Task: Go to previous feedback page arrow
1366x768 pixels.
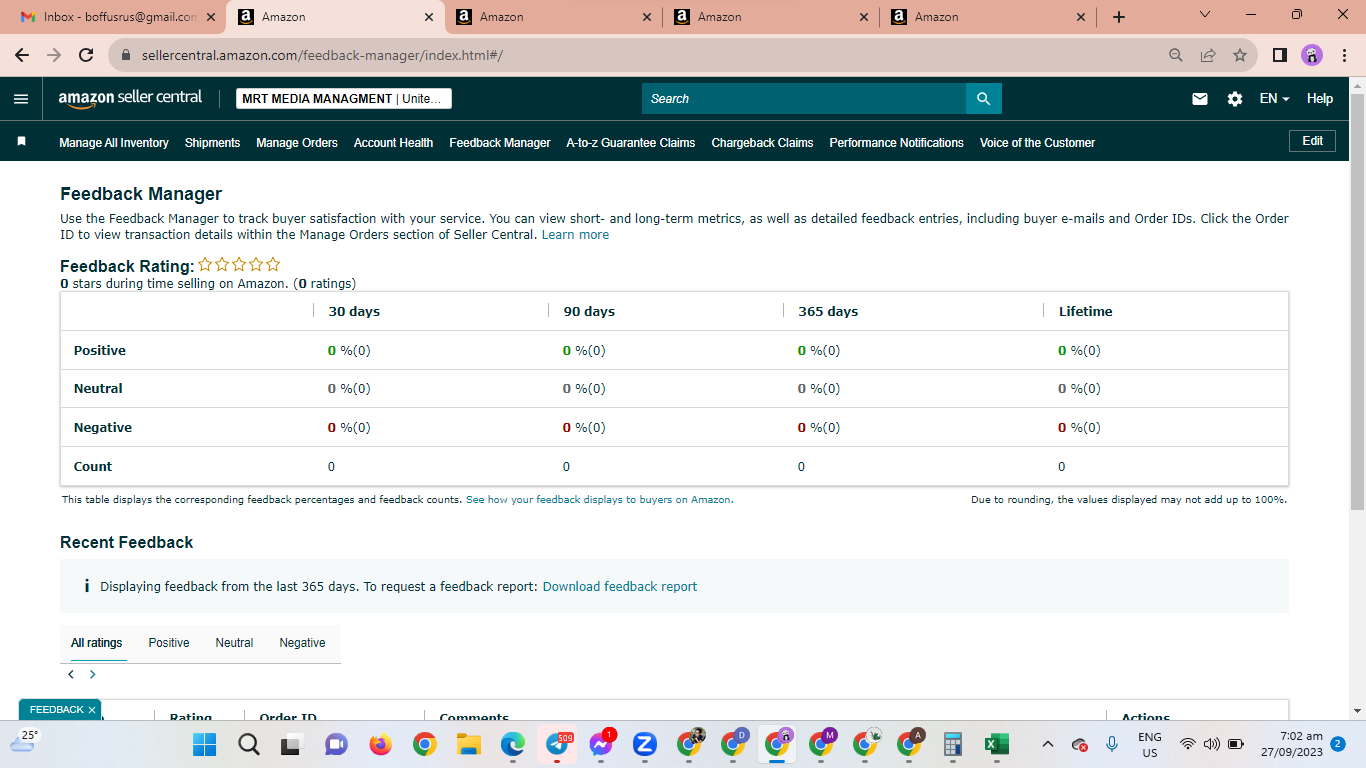Action: coord(71,674)
